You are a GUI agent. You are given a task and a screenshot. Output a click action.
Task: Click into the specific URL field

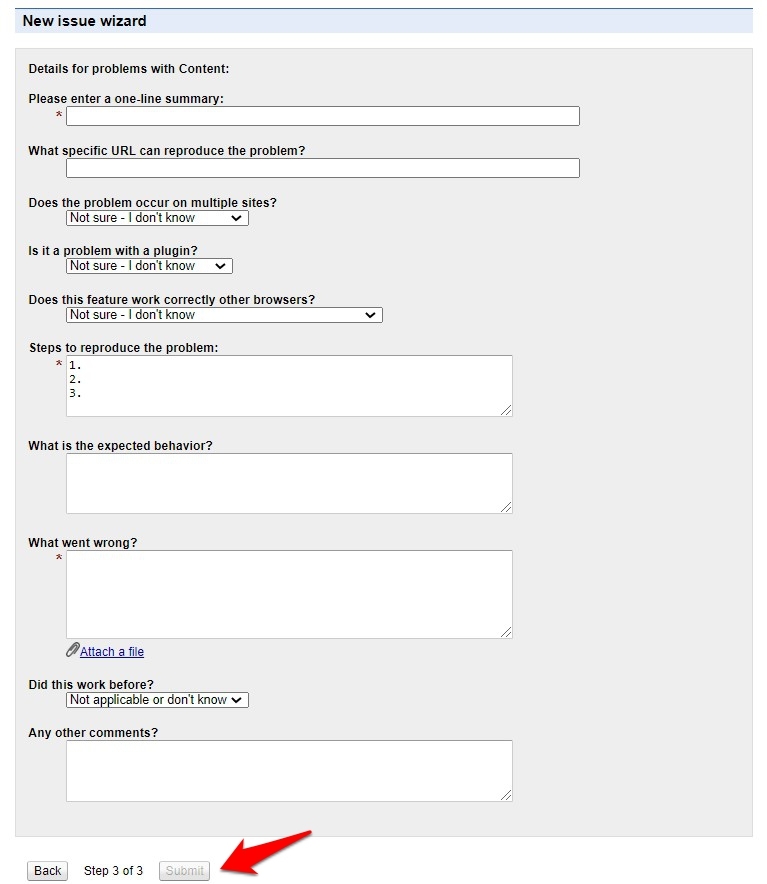[x=322, y=168]
